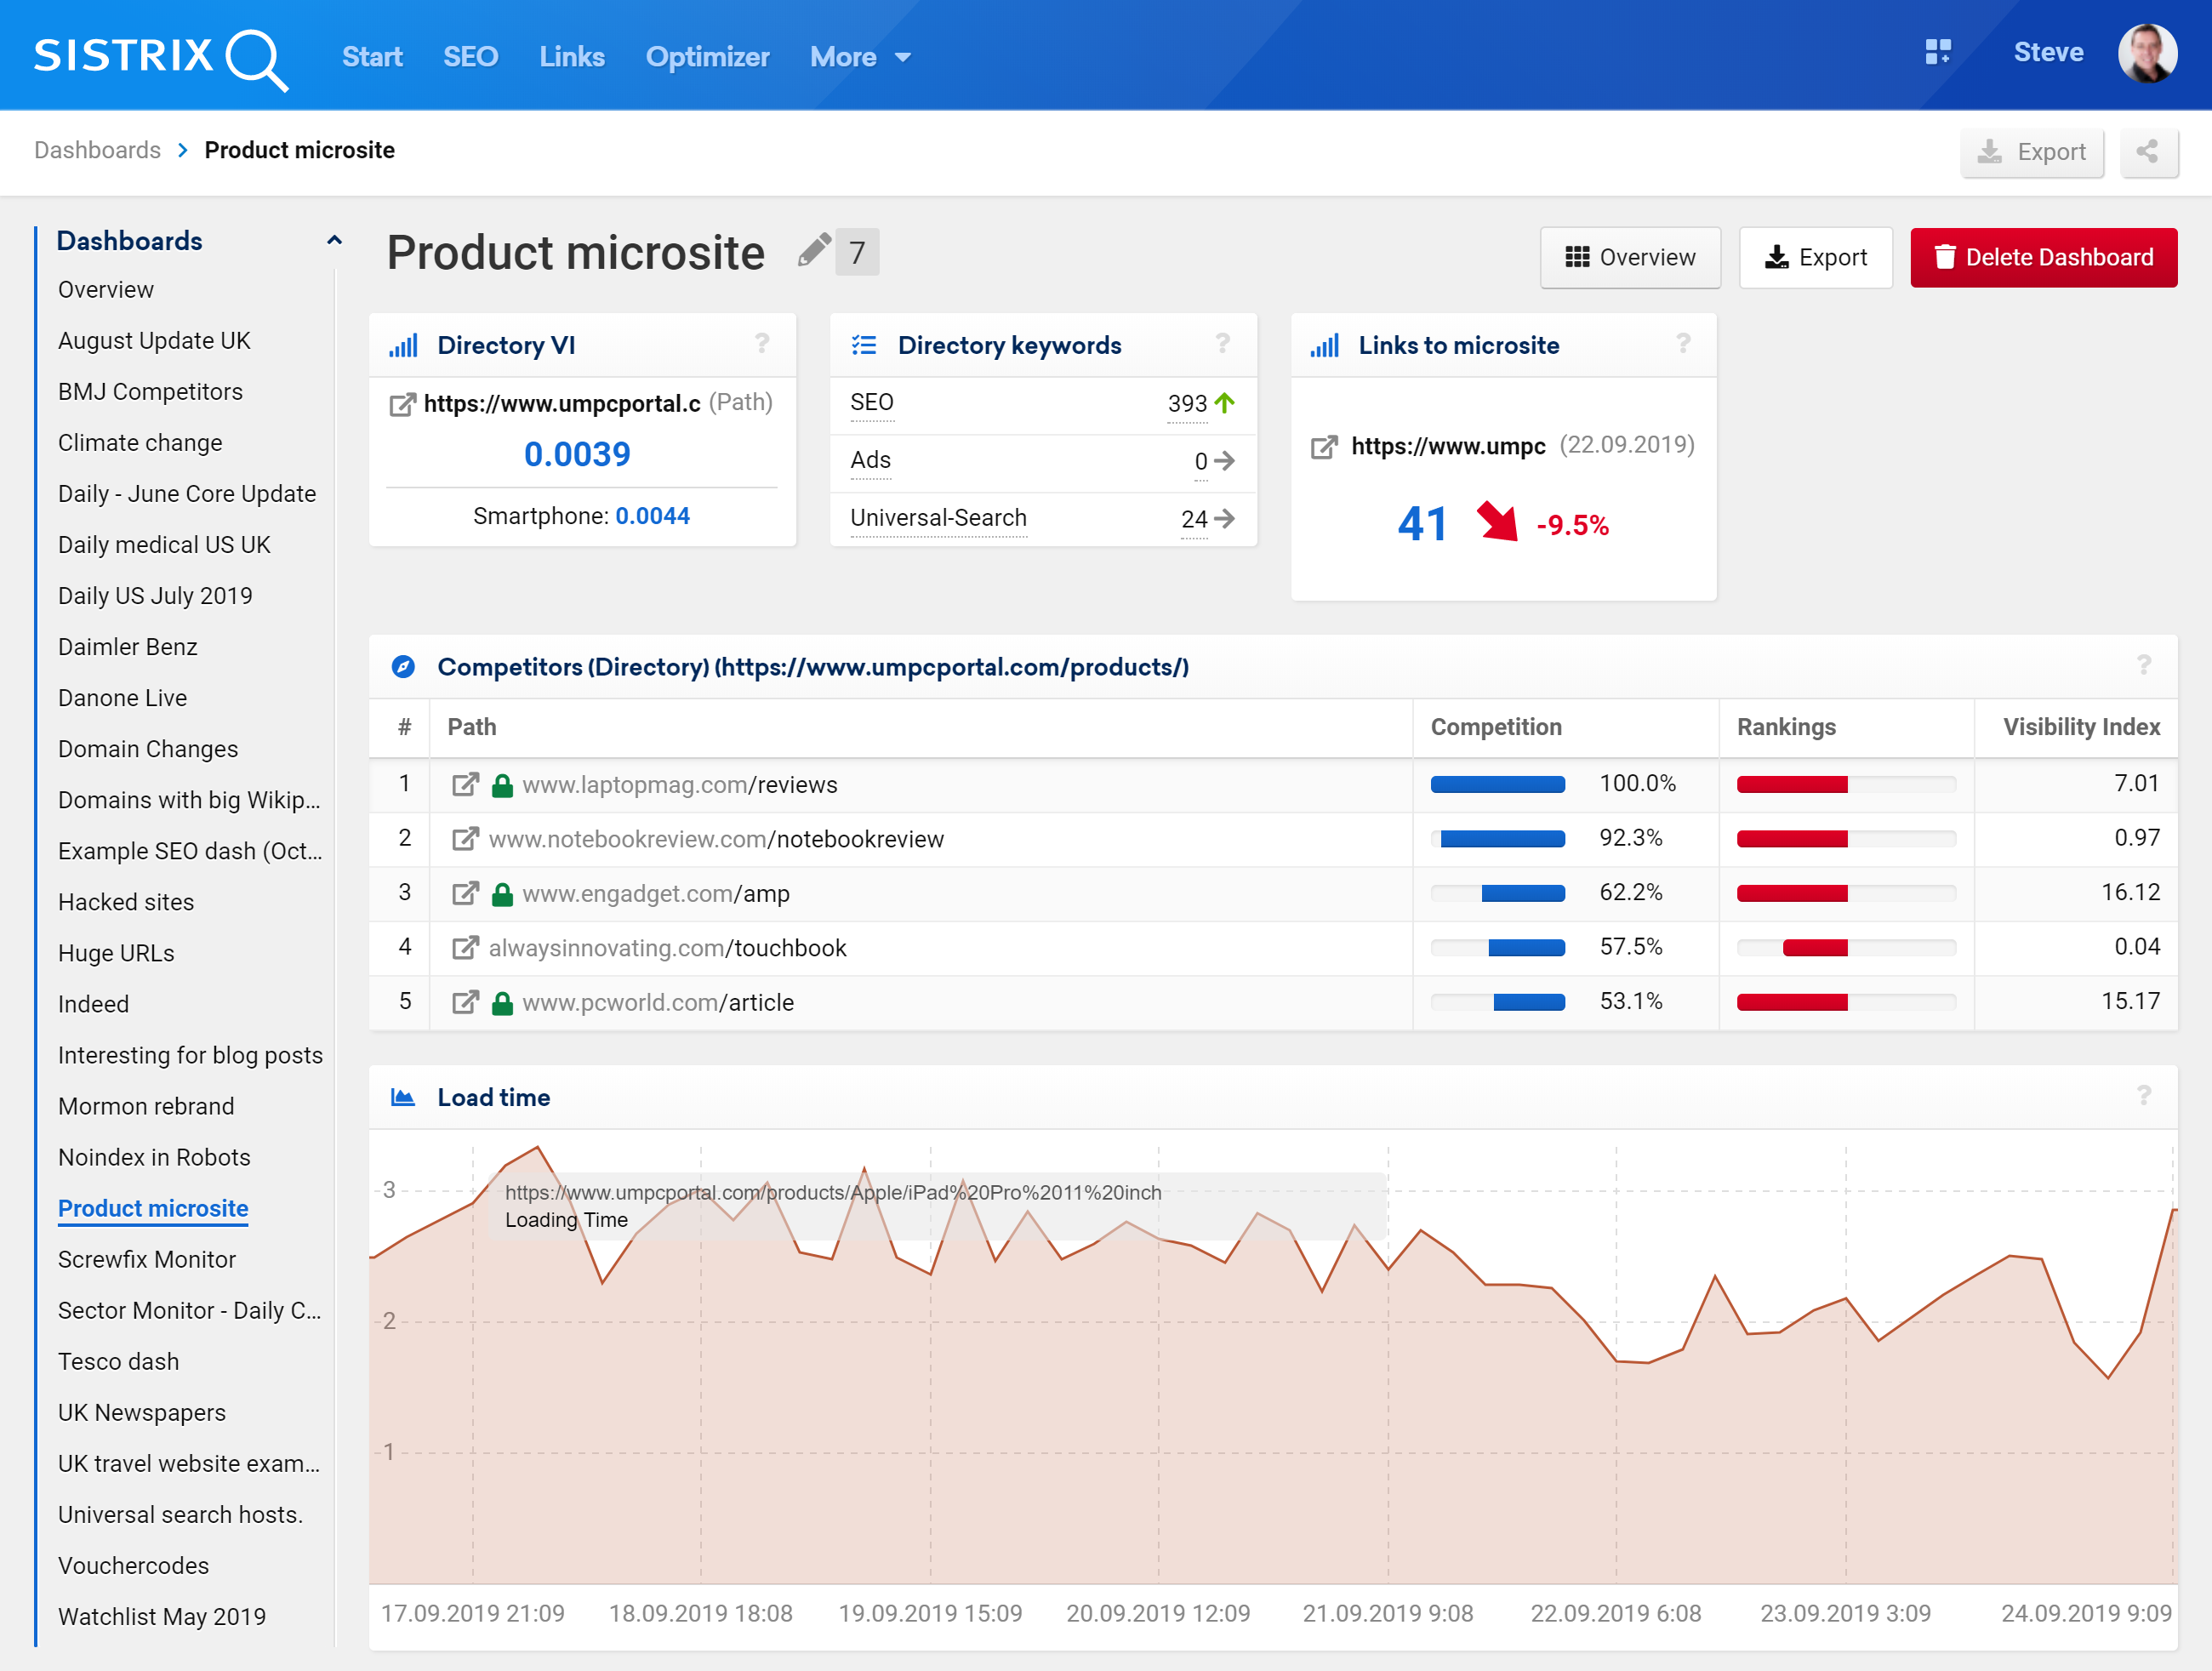Click the Directory keywords list icon
The height and width of the screenshot is (1671, 2212).
click(864, 346)
